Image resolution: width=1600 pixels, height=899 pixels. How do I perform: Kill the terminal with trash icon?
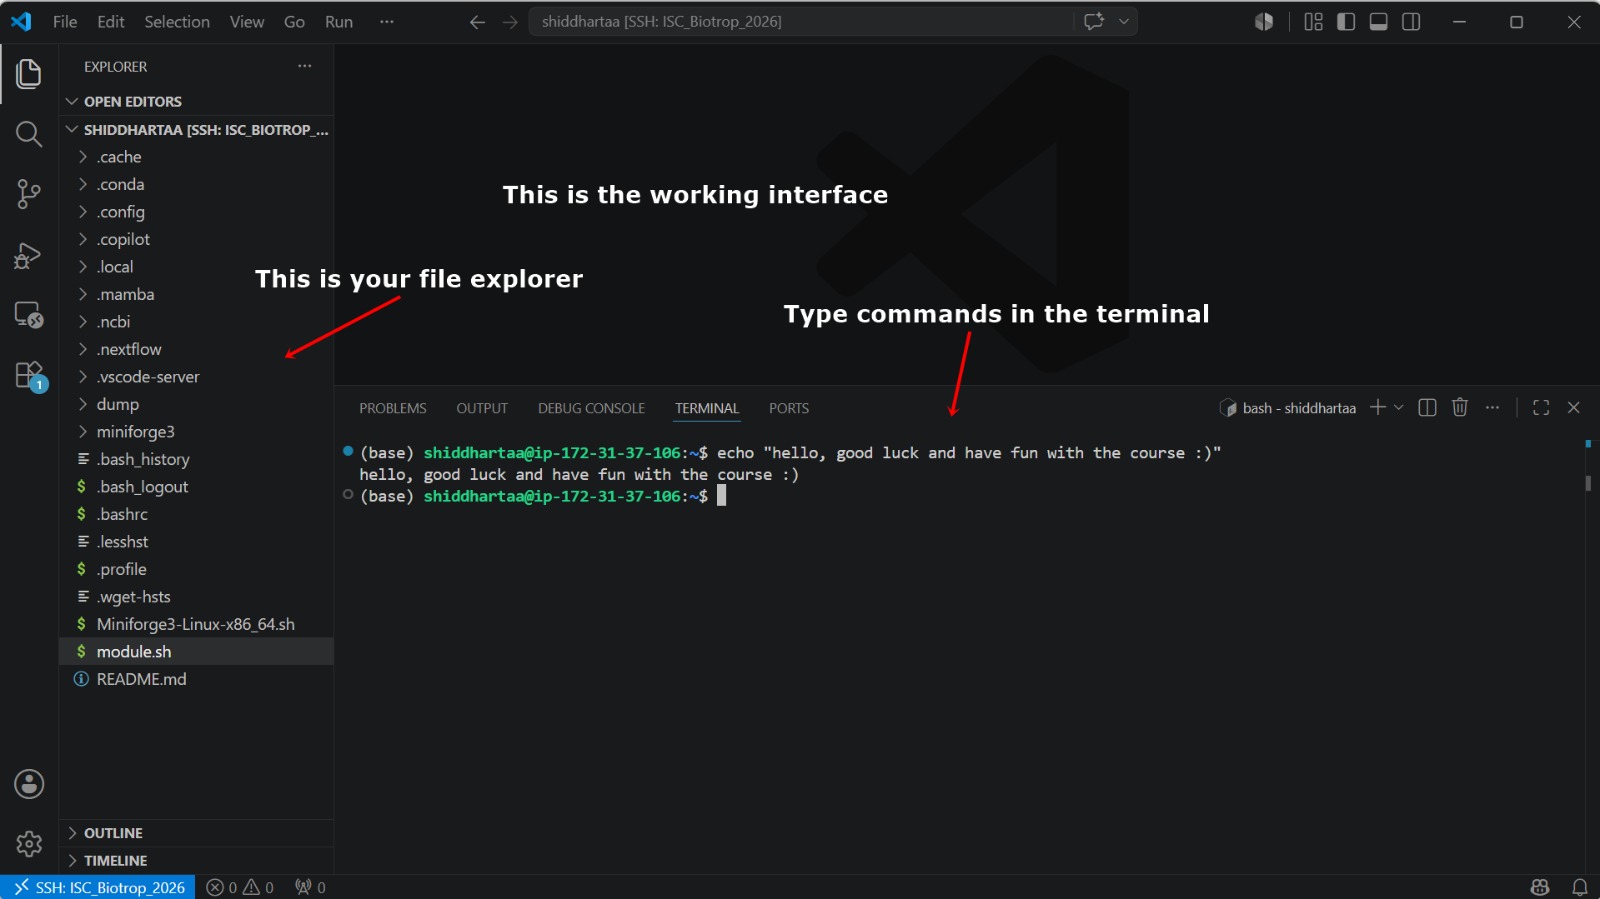coord(1460,407)
